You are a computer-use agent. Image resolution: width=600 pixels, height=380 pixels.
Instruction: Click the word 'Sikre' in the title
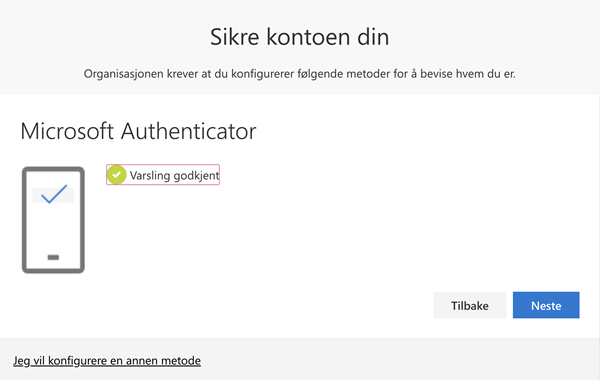[235, 37]
